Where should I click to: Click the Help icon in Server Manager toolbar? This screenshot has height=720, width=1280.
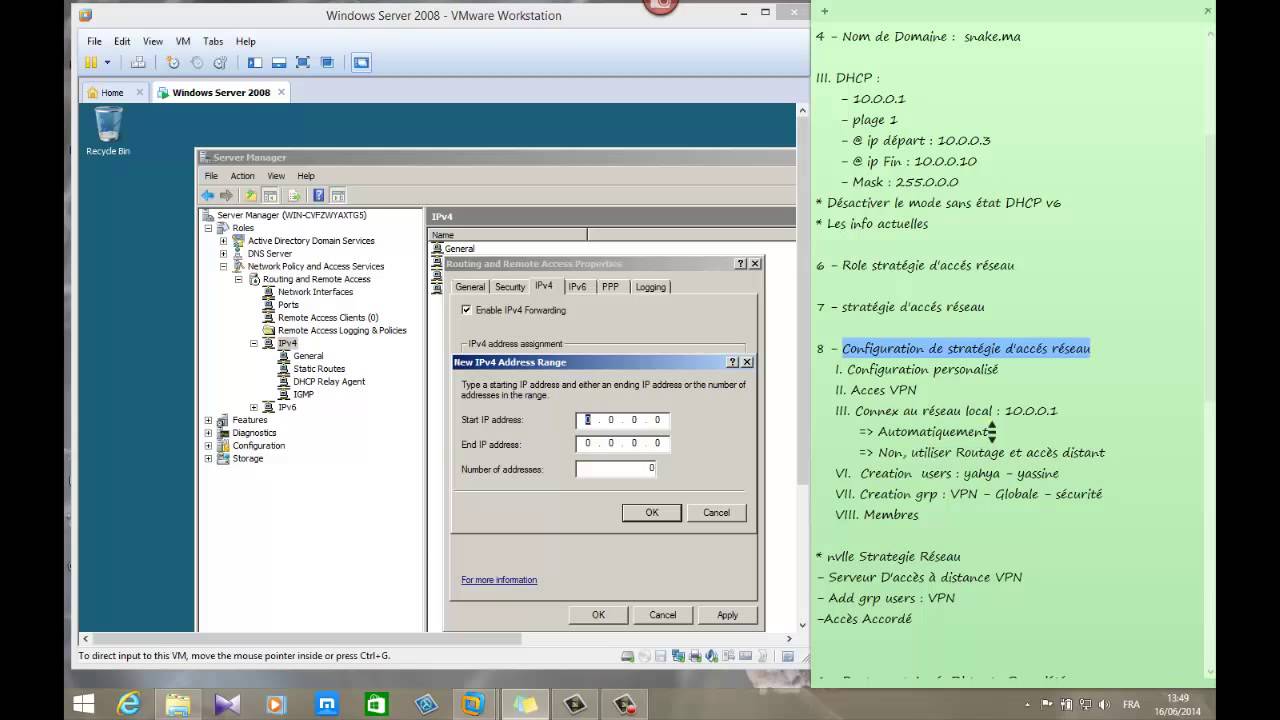coord(318,195)
